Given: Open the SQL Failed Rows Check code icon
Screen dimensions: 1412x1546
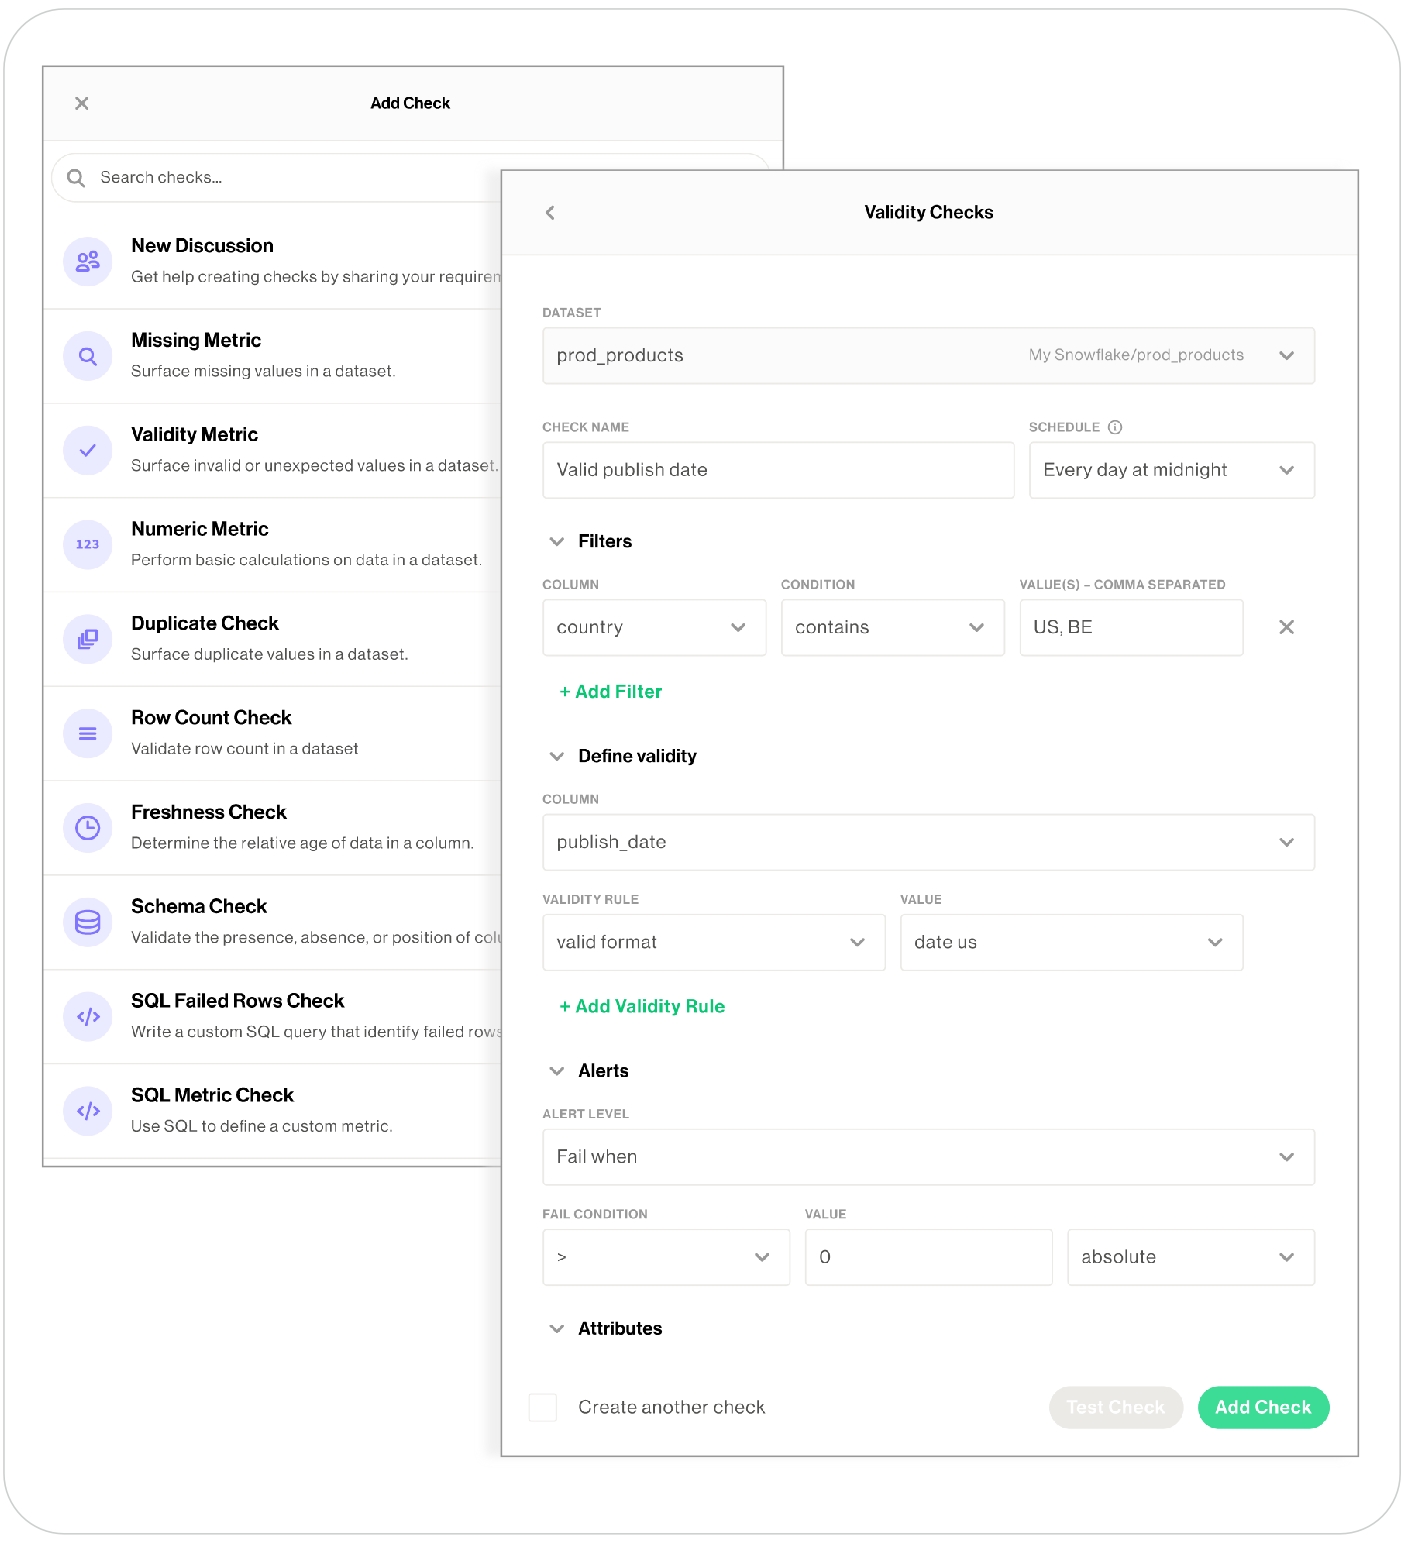Looking at the screenshot, I should coord(88,1017).
